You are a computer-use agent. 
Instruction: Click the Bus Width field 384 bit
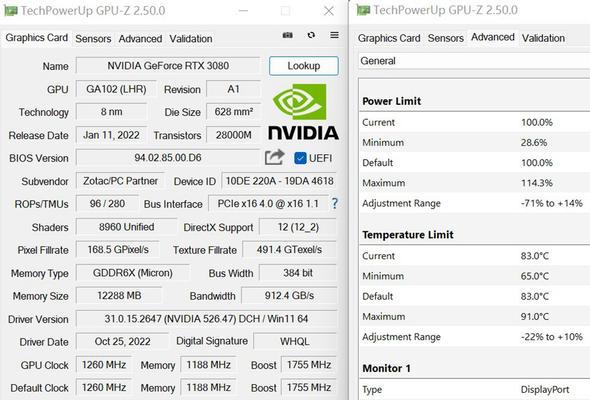click(298, 273)
